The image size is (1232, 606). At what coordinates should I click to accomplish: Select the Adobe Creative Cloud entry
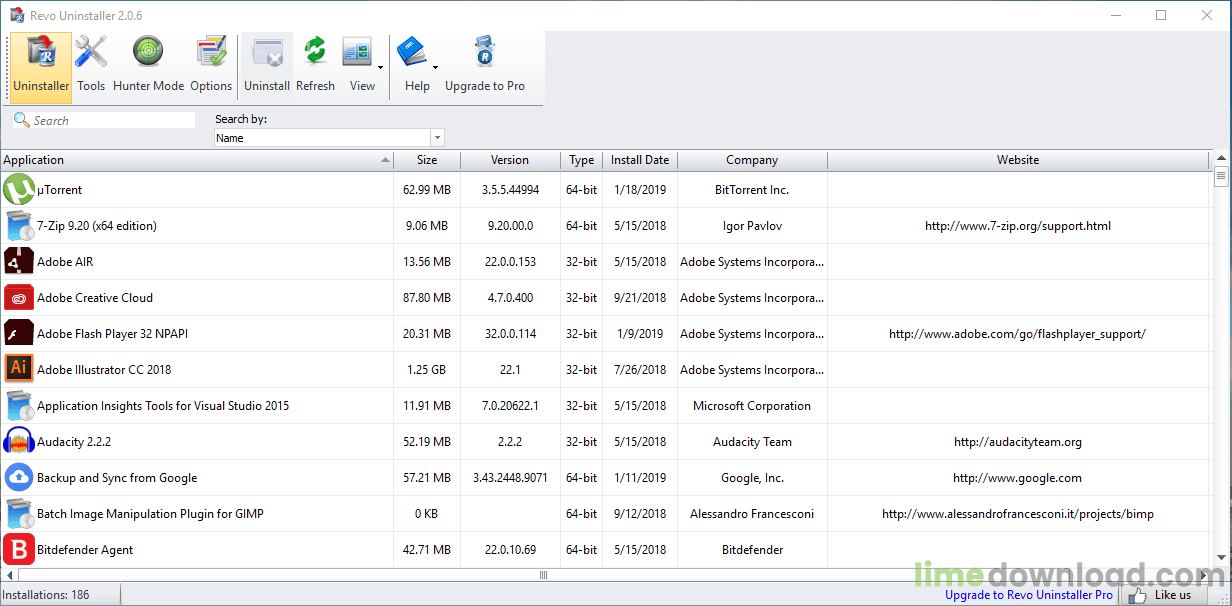coord(94,297)
